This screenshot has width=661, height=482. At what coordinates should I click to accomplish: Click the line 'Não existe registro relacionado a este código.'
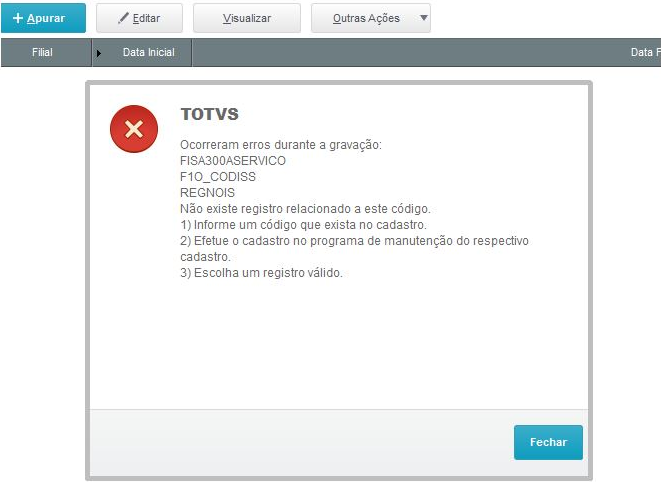pos(305,209)
